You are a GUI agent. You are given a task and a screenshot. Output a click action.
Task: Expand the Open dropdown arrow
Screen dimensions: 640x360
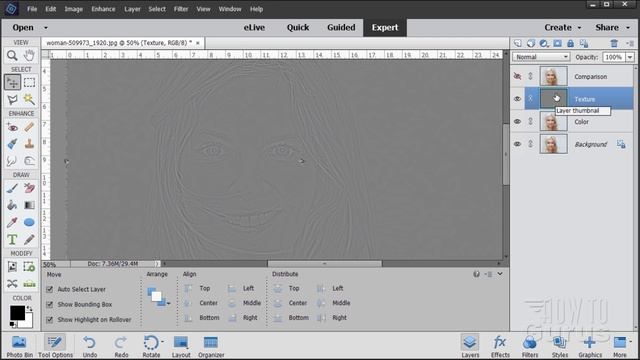pos(46,28)
